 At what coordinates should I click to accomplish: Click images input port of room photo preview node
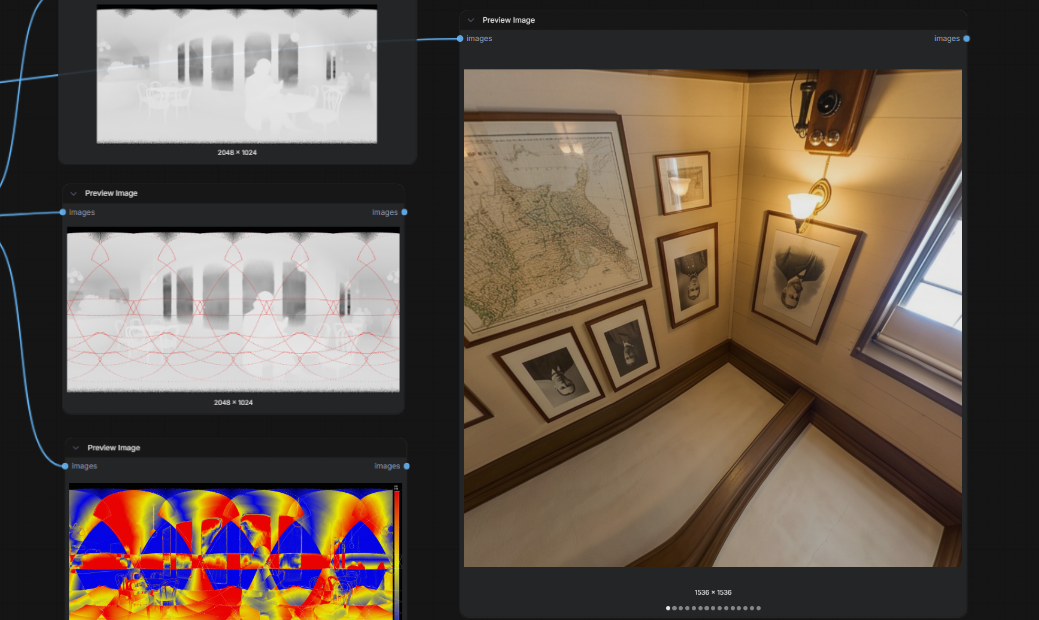click(x=460, y=38)
